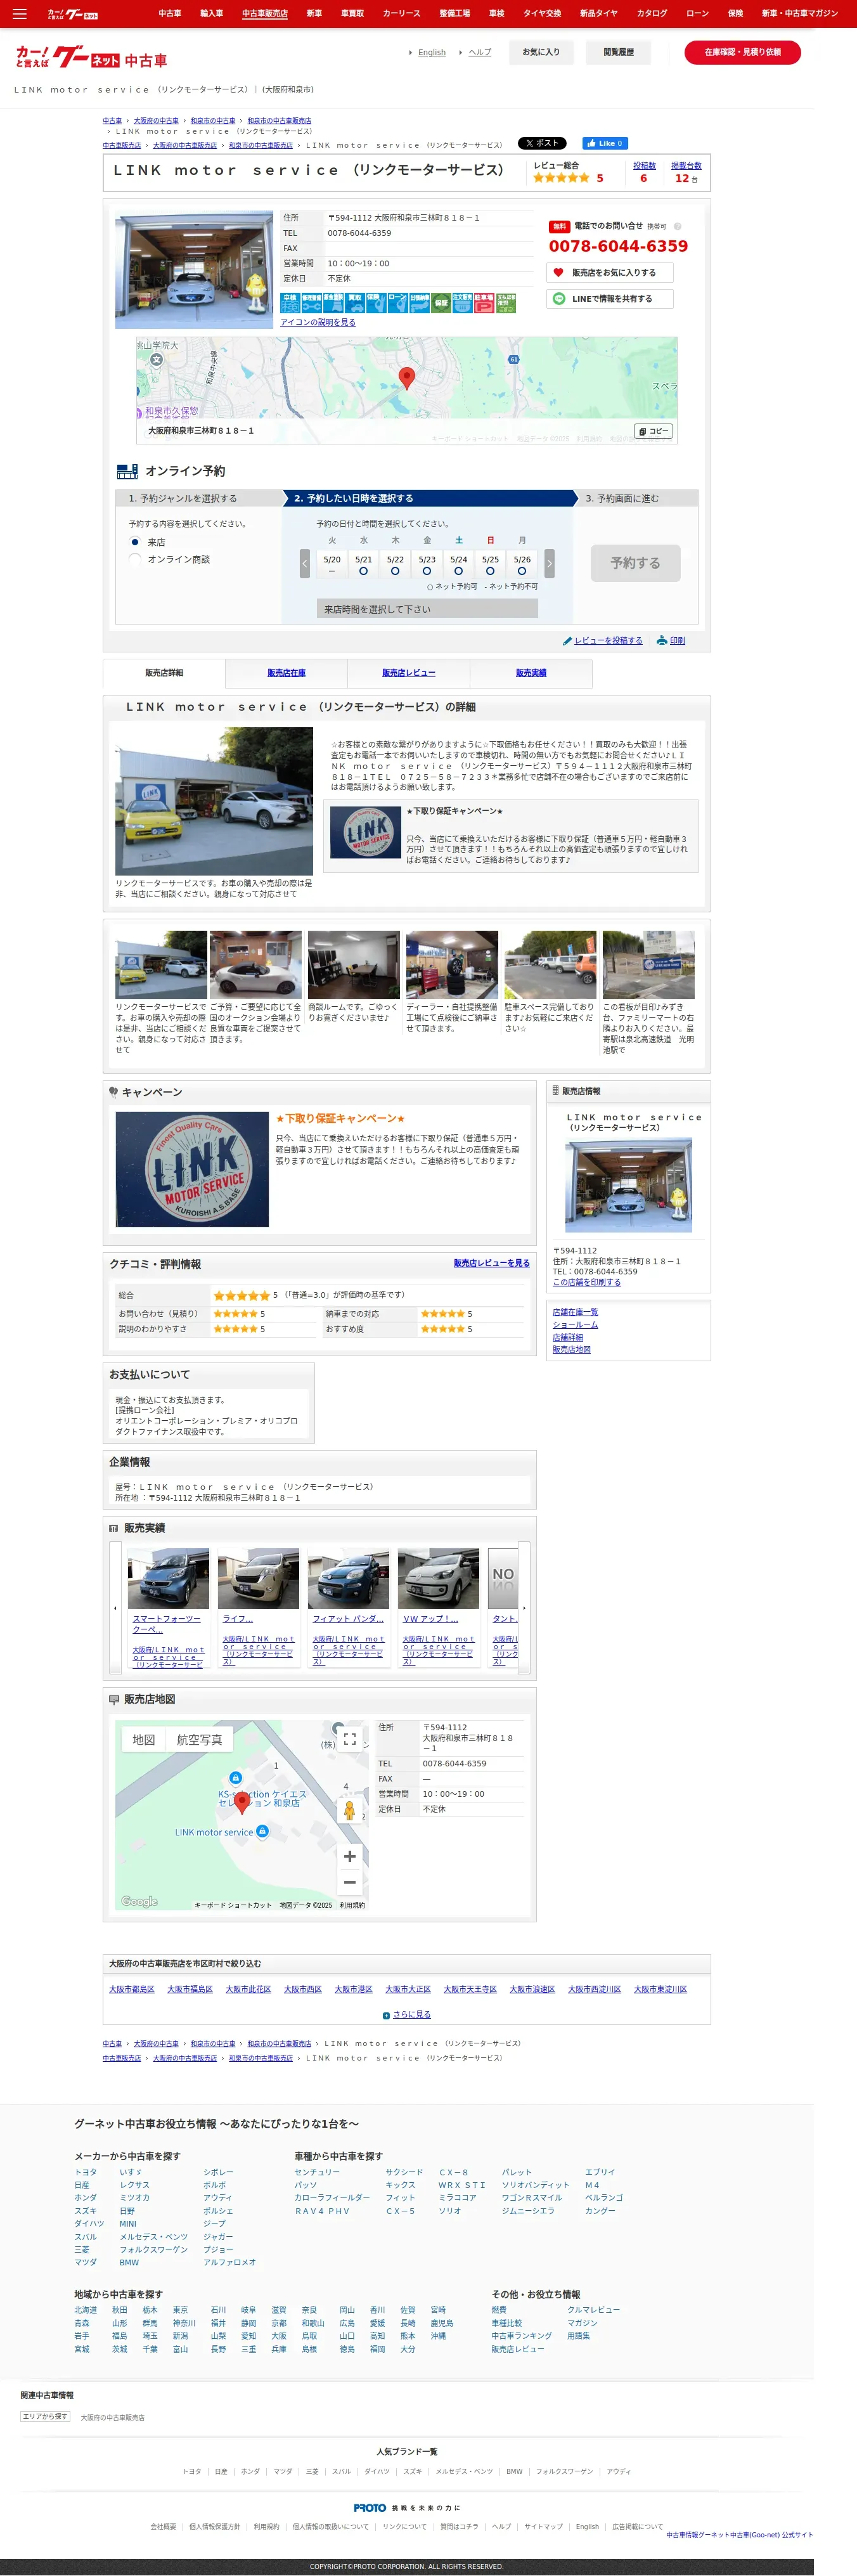Switch to the 販売店在庫 tab

286,673
